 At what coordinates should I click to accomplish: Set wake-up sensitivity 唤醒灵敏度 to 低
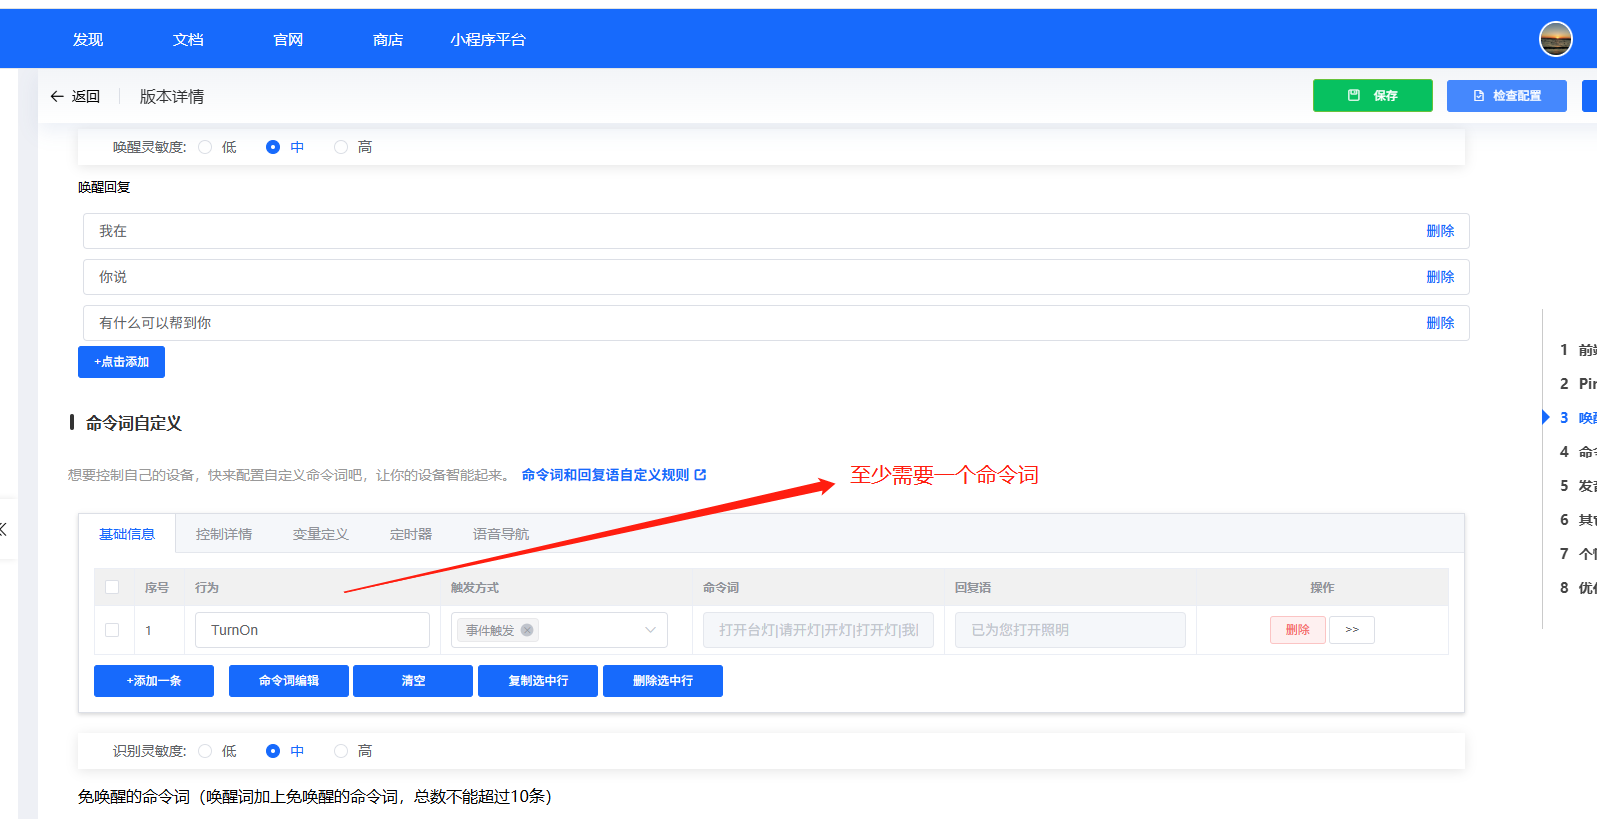205,147
